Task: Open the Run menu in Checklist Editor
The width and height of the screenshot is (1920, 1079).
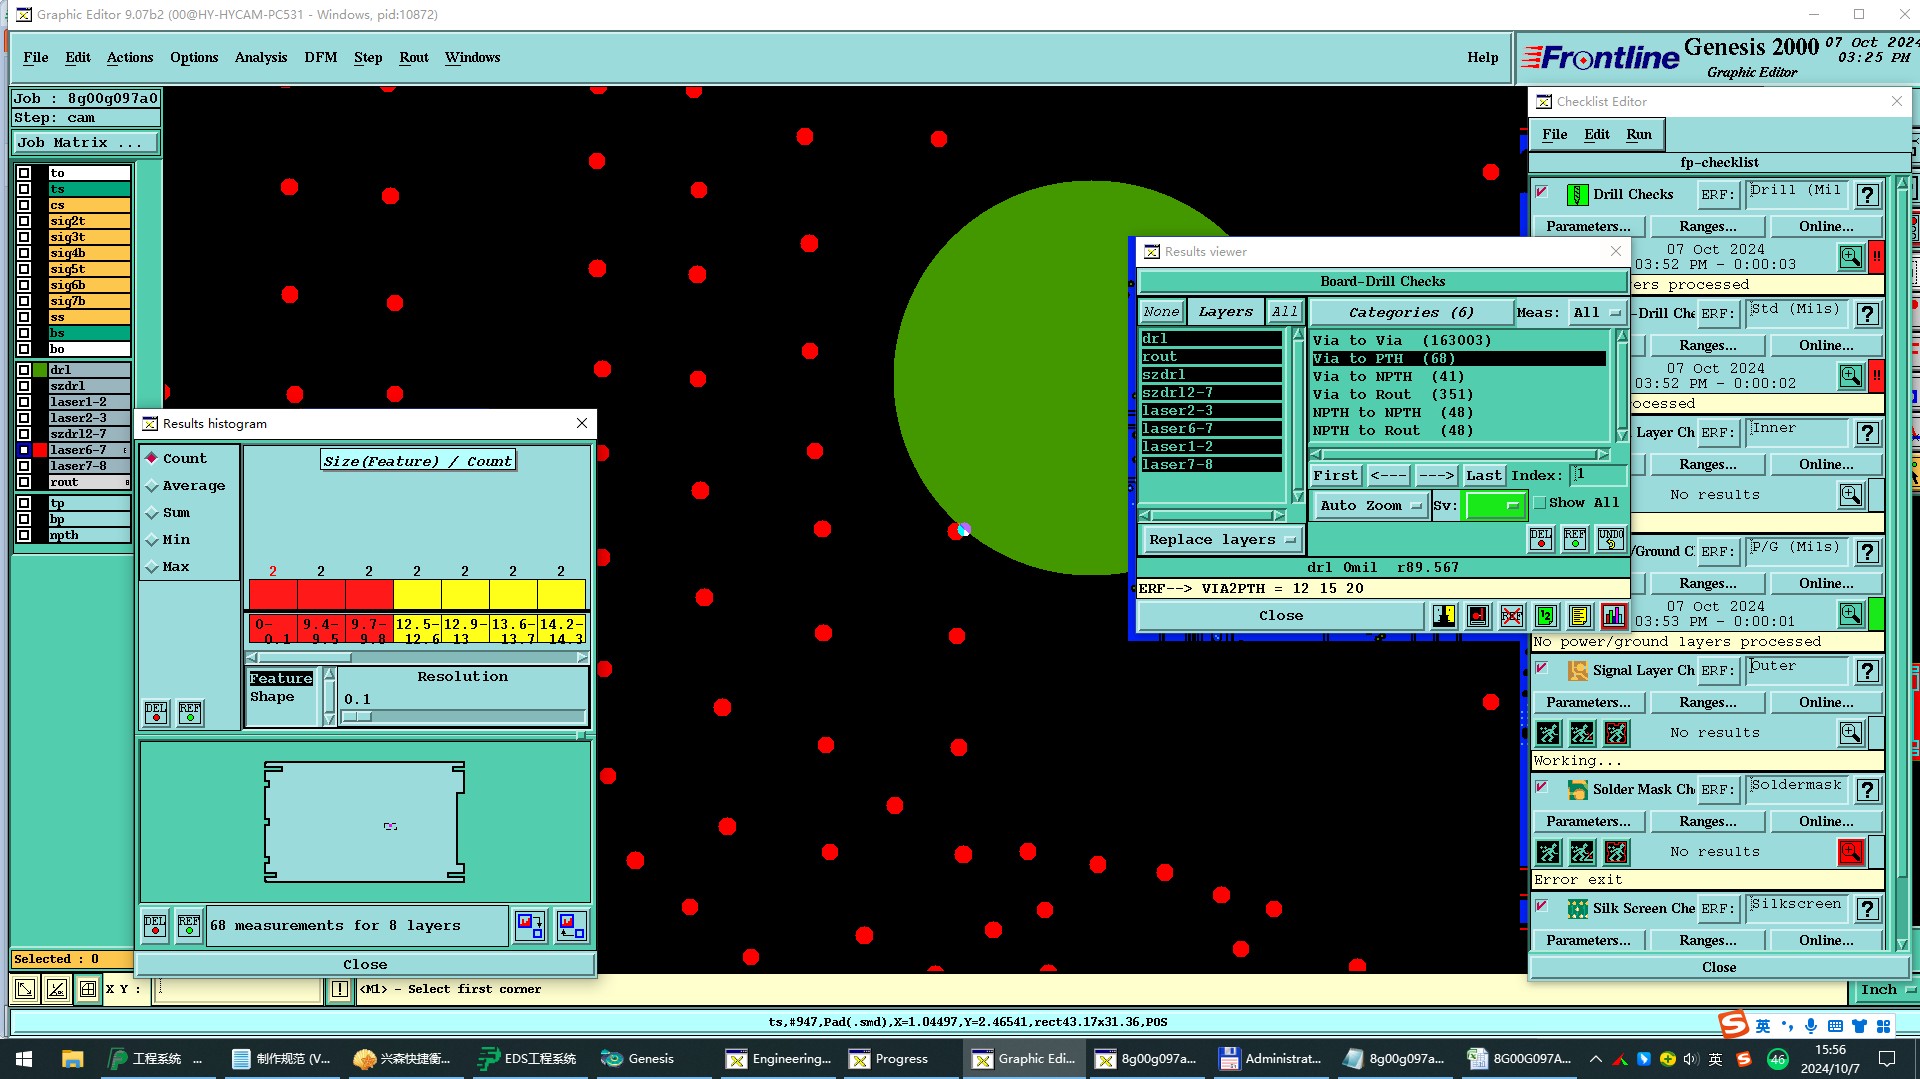Action: pos(1639,134)
